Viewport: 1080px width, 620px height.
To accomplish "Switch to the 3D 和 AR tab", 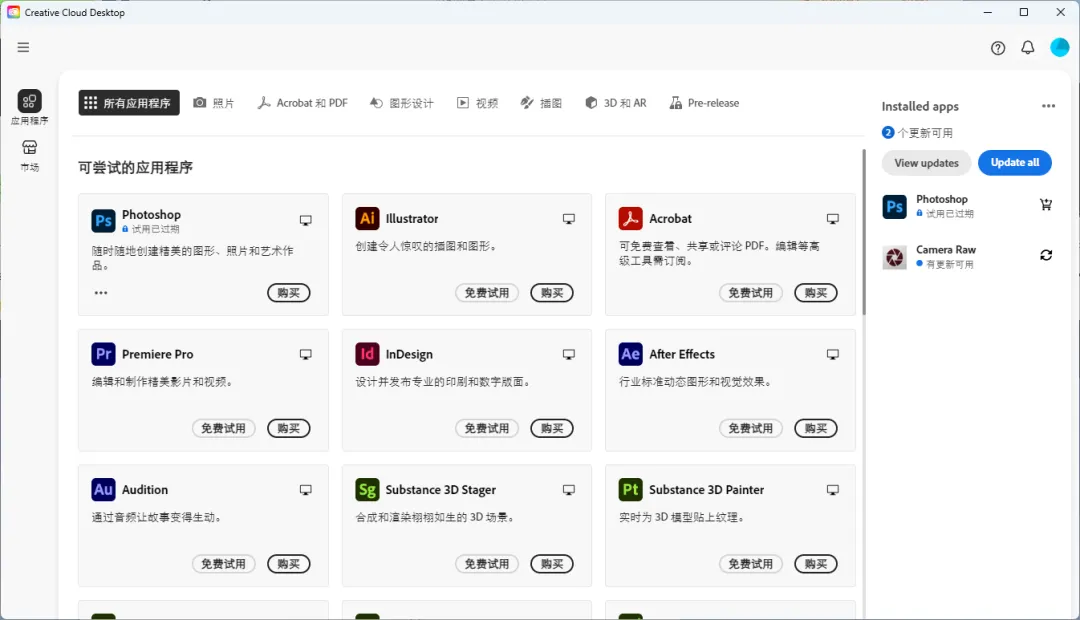I will (x=616, y=103).
